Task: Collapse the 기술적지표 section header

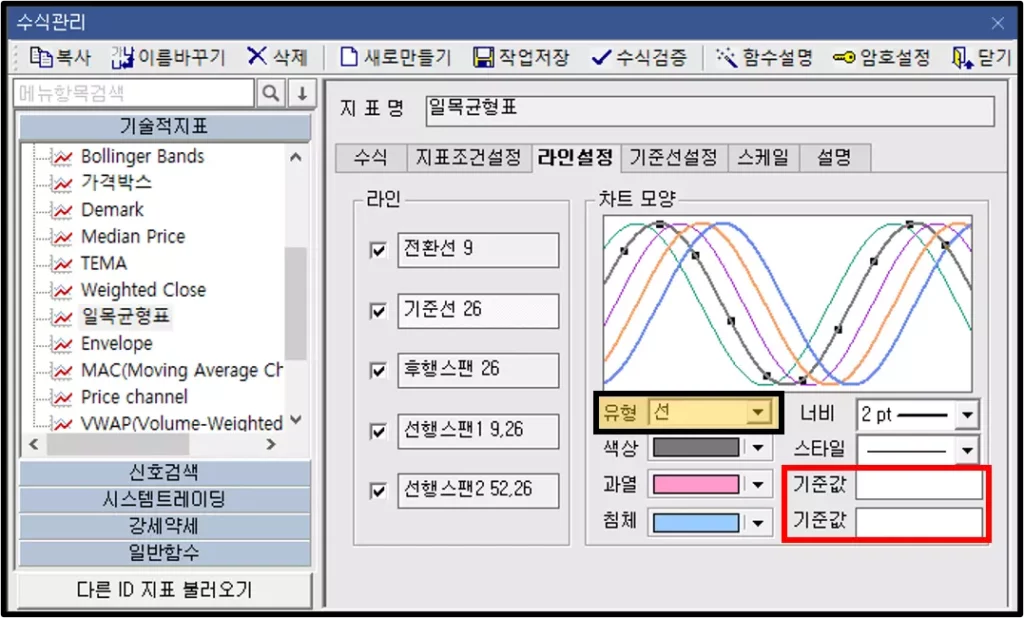Action: click(165, 127)
